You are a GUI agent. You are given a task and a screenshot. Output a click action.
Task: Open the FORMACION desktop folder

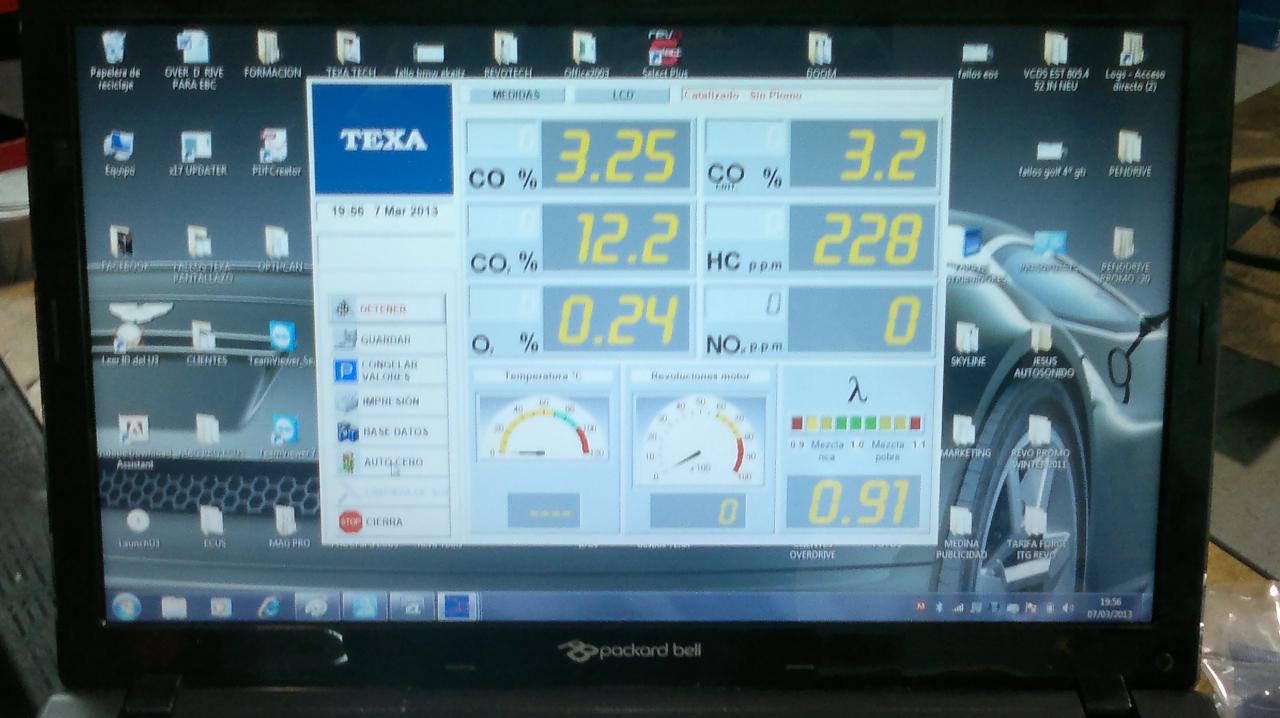pos(270,48)
